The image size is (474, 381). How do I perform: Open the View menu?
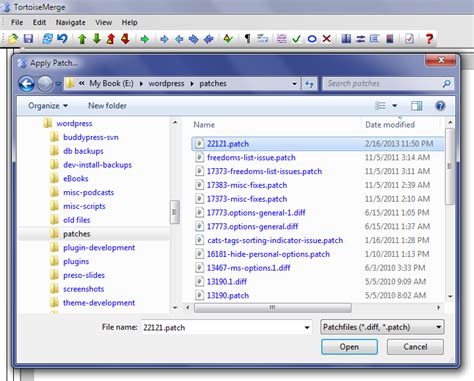click(x=103, y=22)
